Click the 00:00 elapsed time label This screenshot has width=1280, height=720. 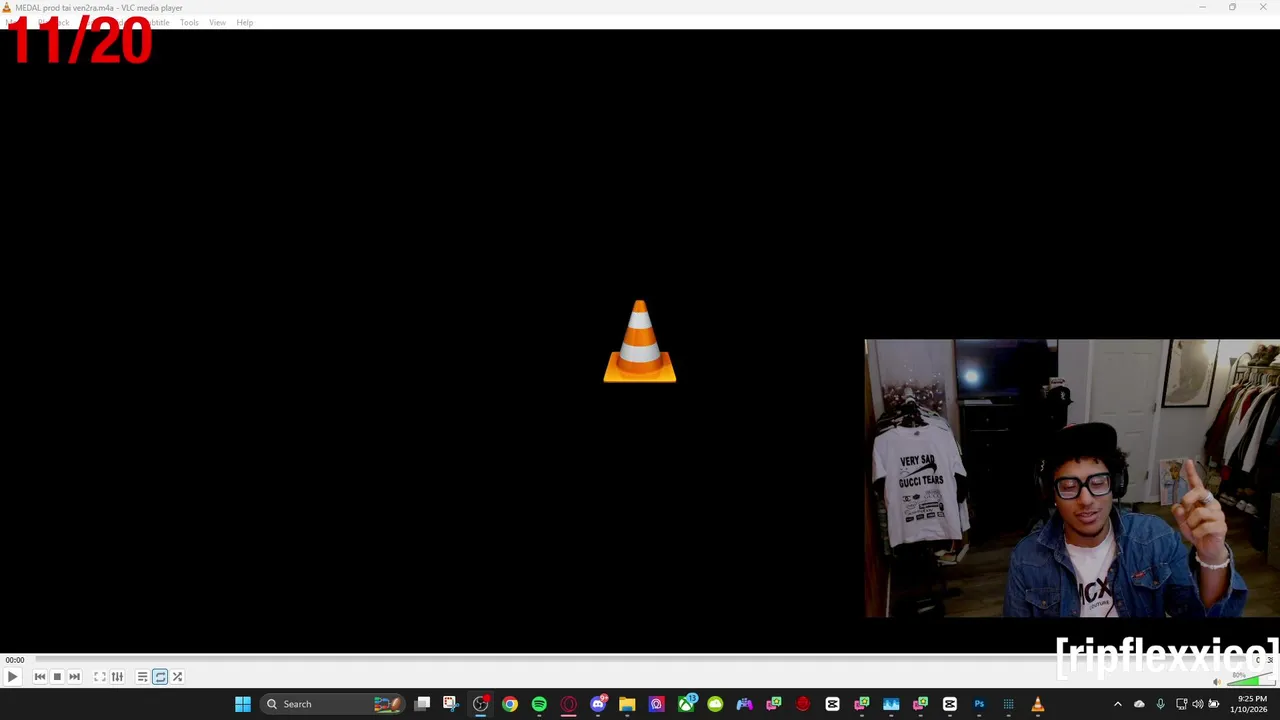[14, 660]
